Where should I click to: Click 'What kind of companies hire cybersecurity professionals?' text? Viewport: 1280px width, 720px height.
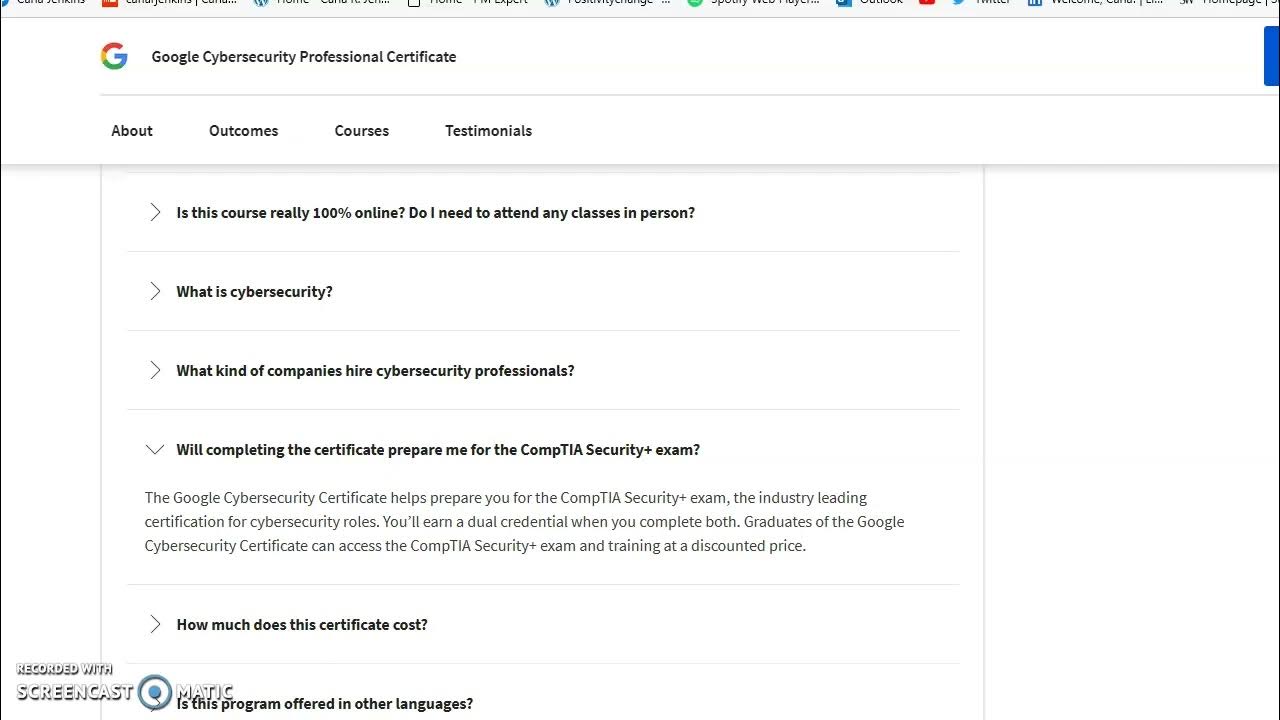pyautogui.click(x=376, y=371)
